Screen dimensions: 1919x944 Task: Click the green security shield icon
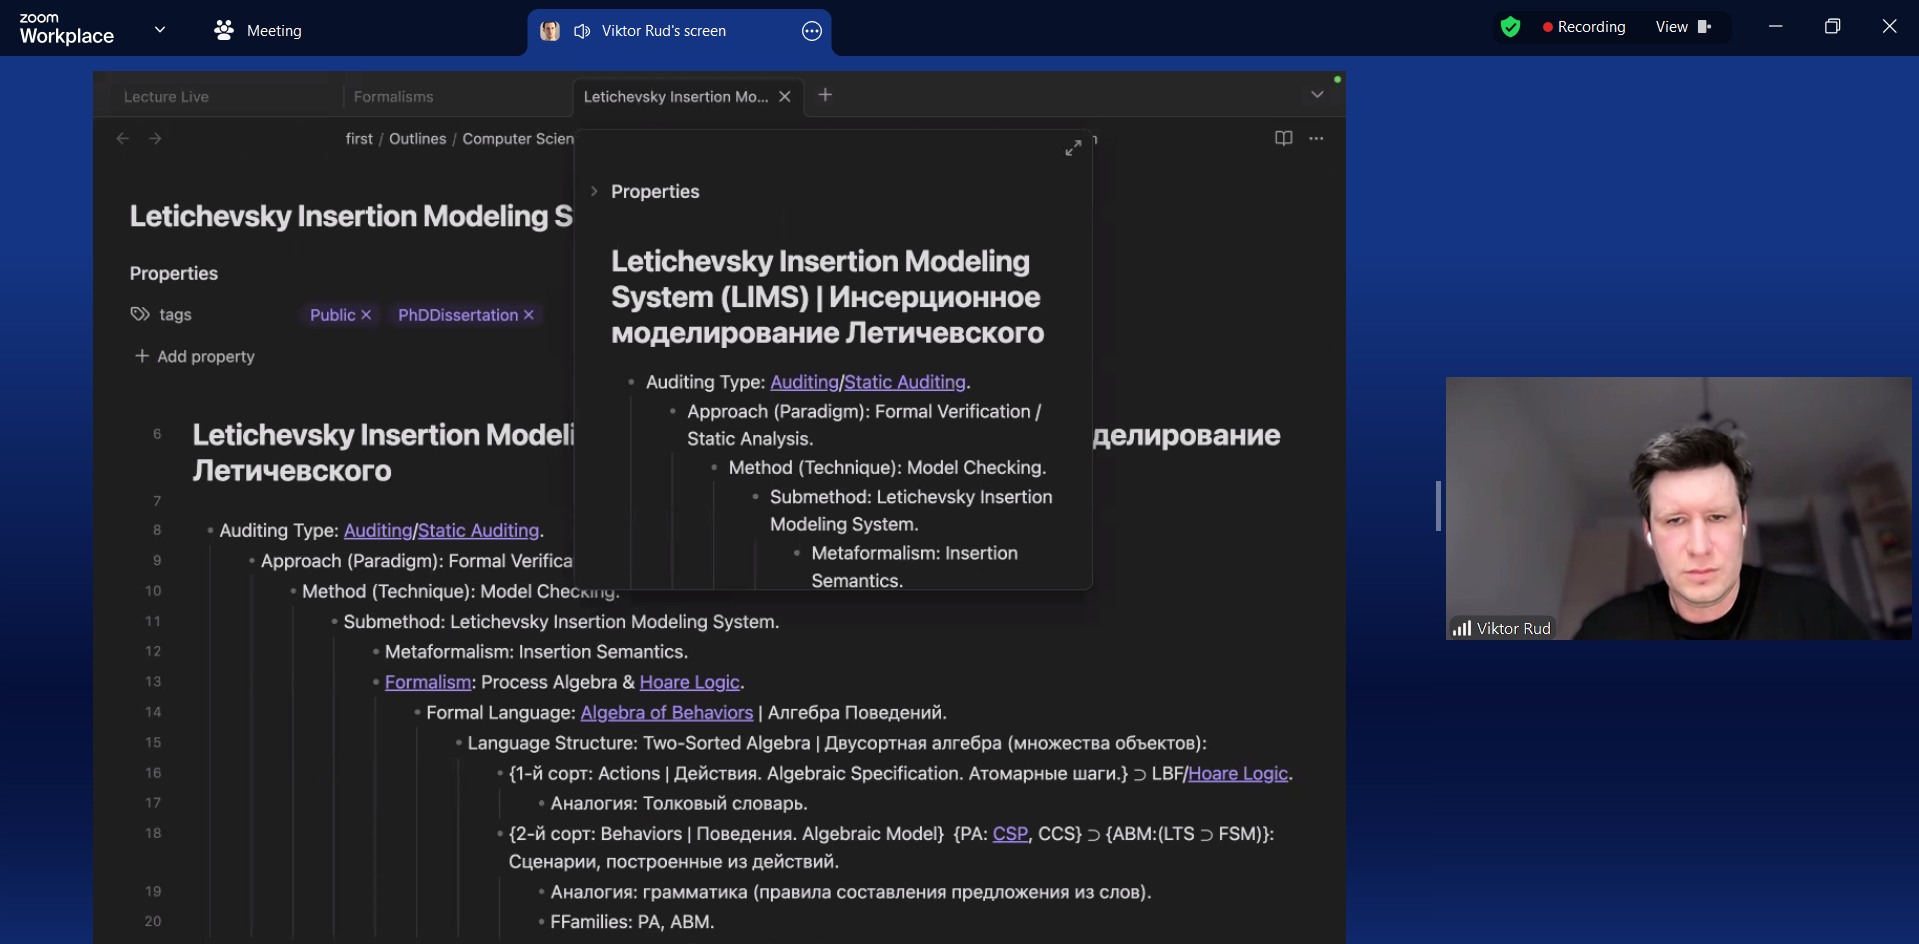tap(1510, 27)
